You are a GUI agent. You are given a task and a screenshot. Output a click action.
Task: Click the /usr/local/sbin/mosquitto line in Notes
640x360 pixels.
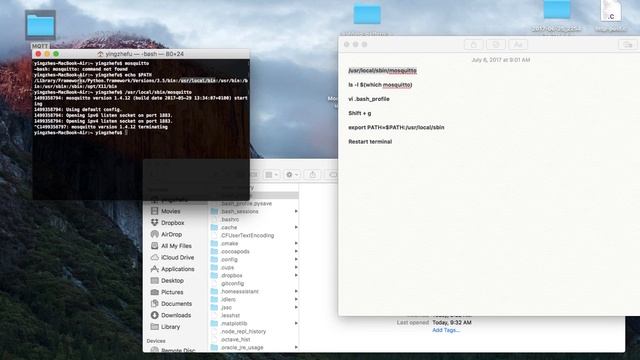[x=382, y=71]
